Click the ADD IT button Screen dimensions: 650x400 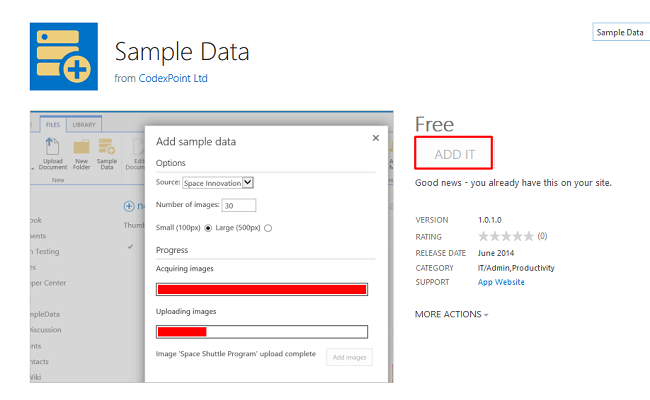pos(454,153)
